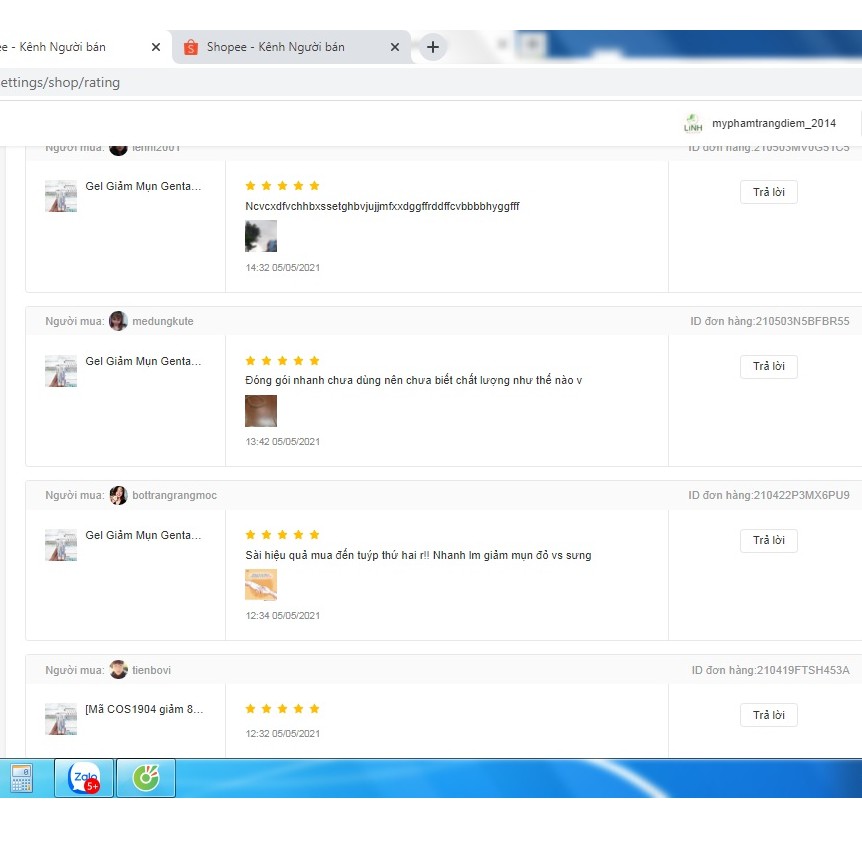Image resolution: width=862 pixels, height=862 pixels.
Task: Click the address bar with settings/shop/rating
Action: 431,82
